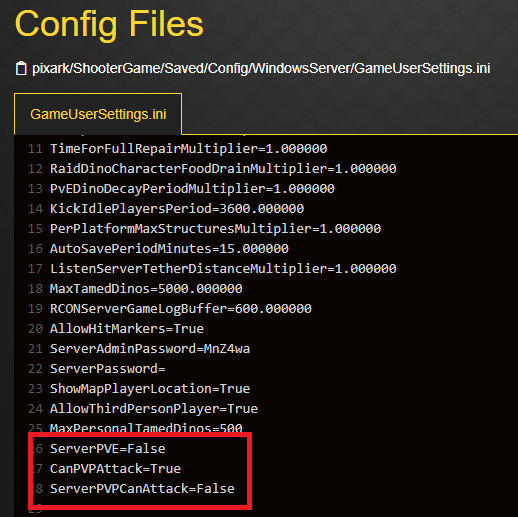This screenshot has width=518, height=517.
Task: Place cursor on ServerPVE=False line
Action: [x=108, y=449]
